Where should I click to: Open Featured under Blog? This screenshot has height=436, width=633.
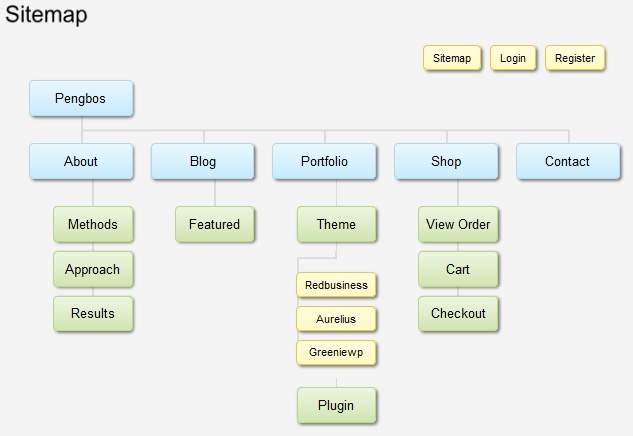(x=215, y=224)
